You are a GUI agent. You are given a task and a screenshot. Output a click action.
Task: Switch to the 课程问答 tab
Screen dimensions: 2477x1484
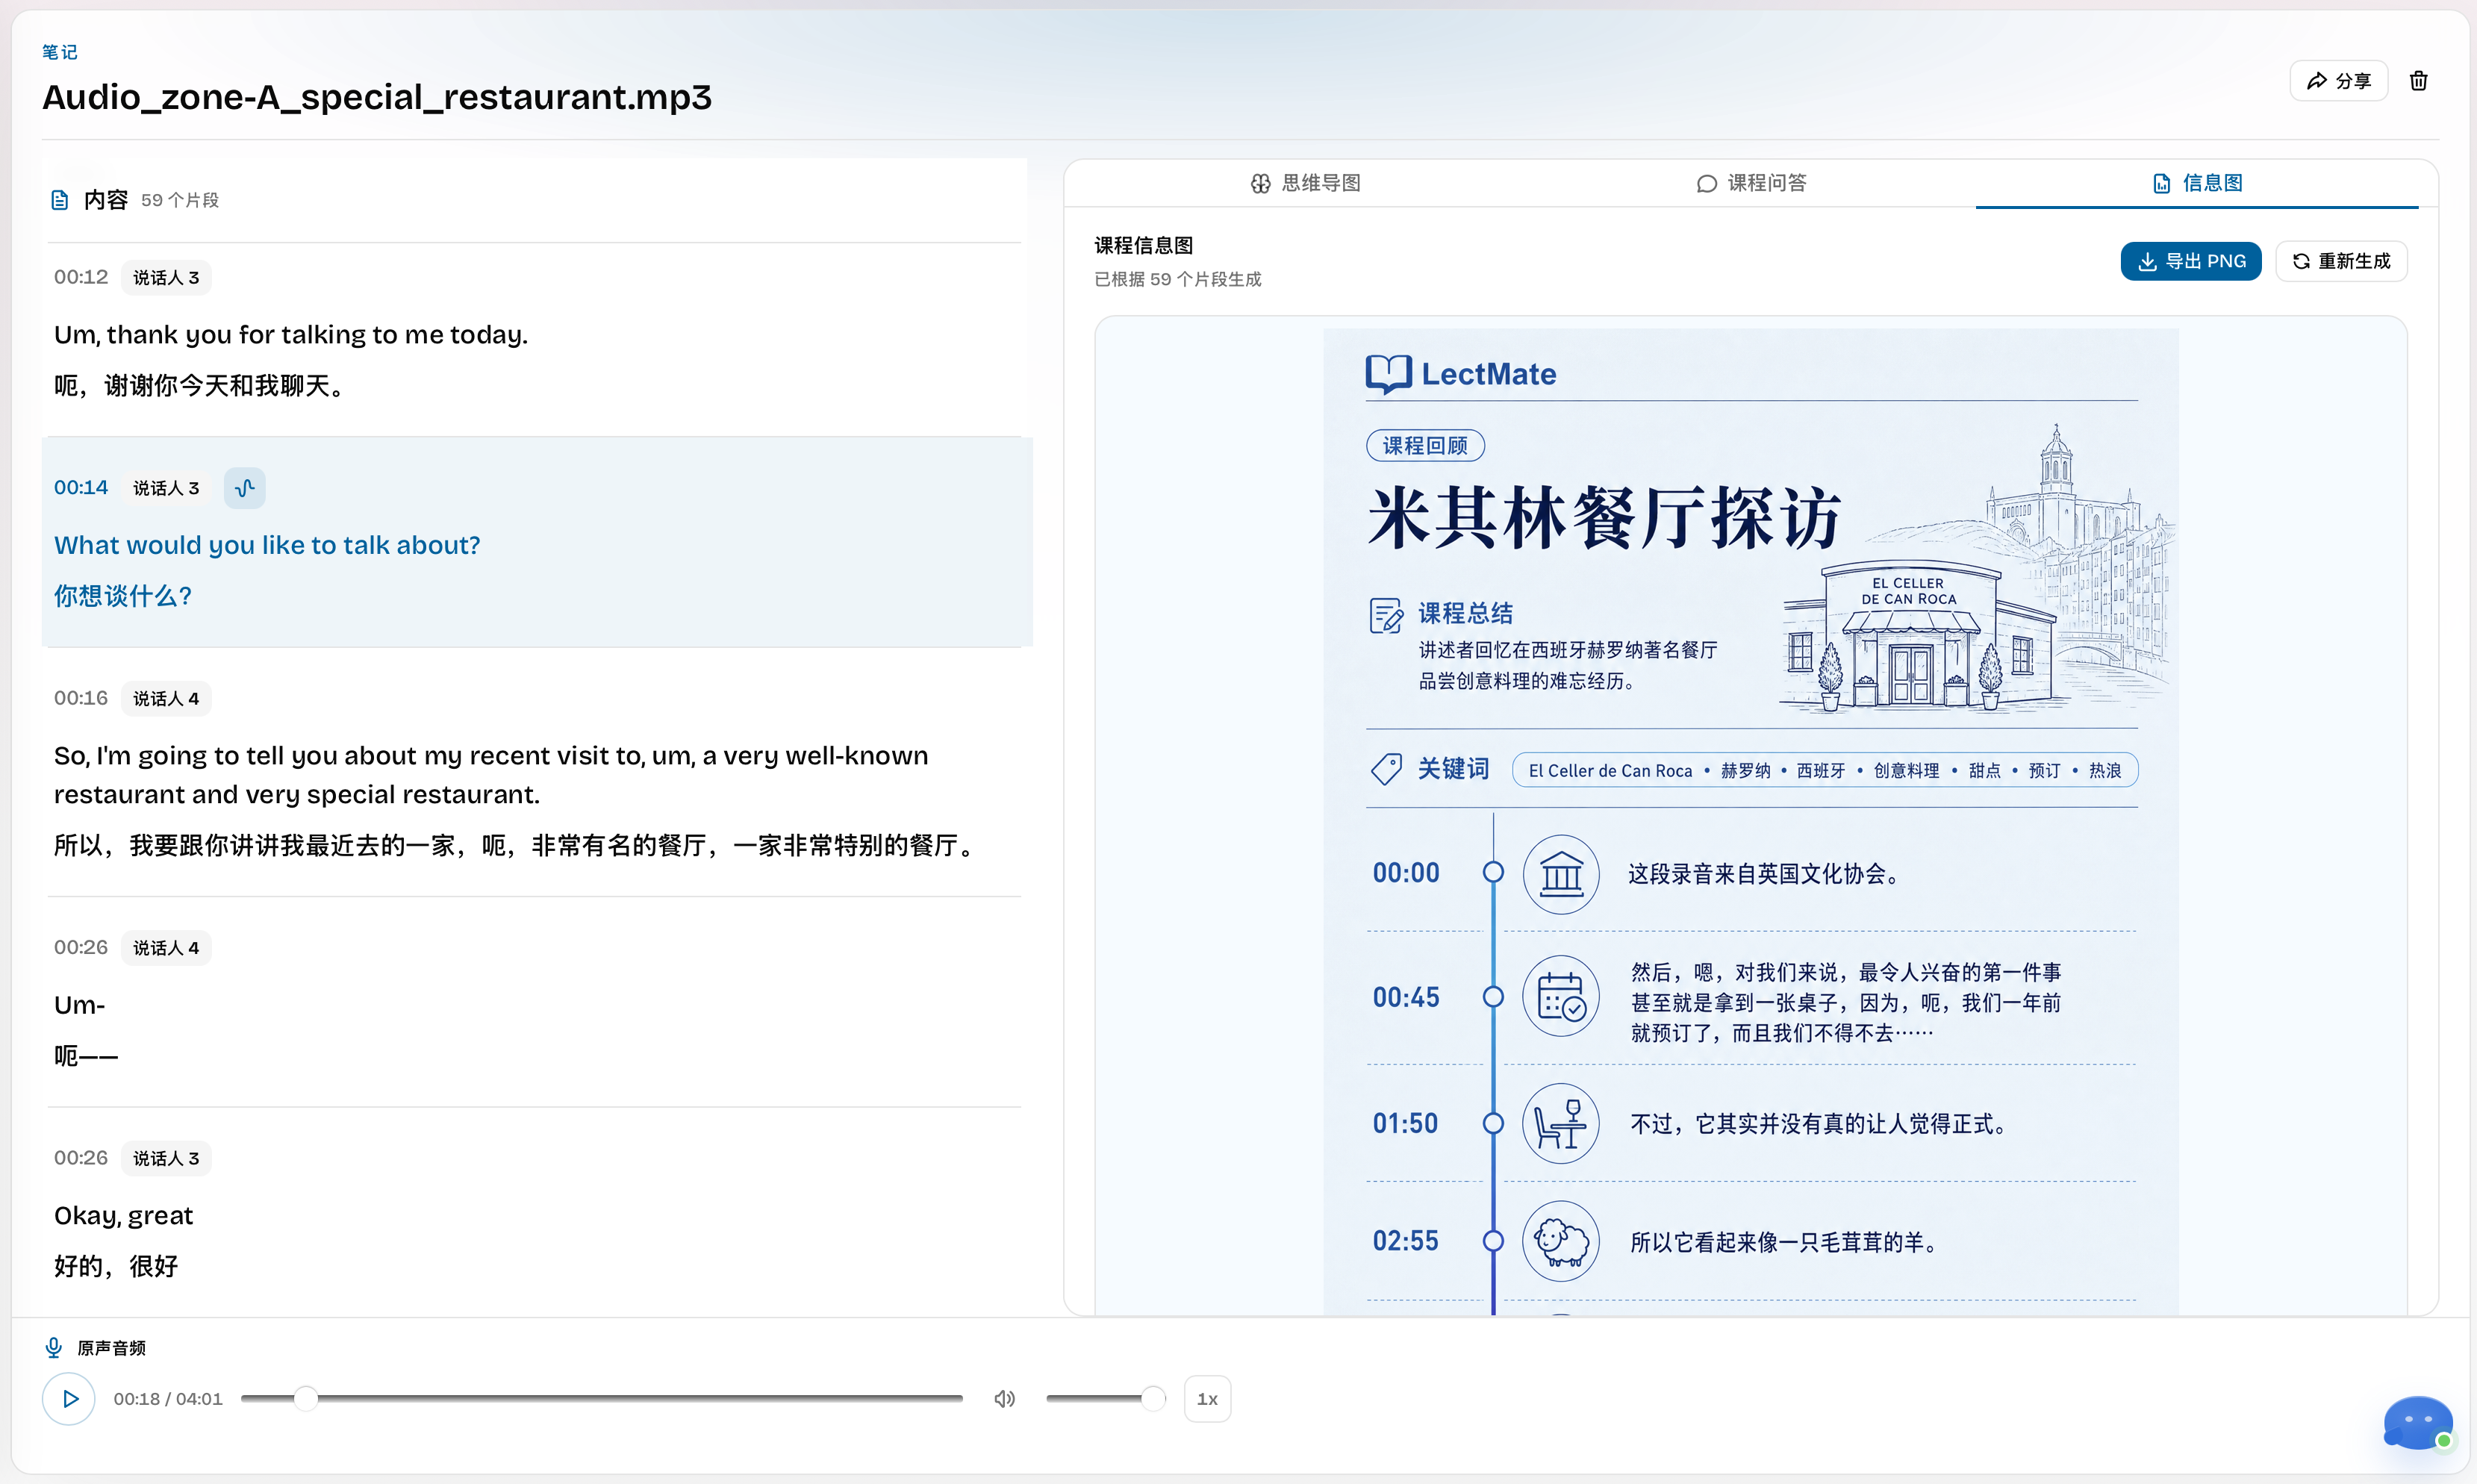(1751, 183)
